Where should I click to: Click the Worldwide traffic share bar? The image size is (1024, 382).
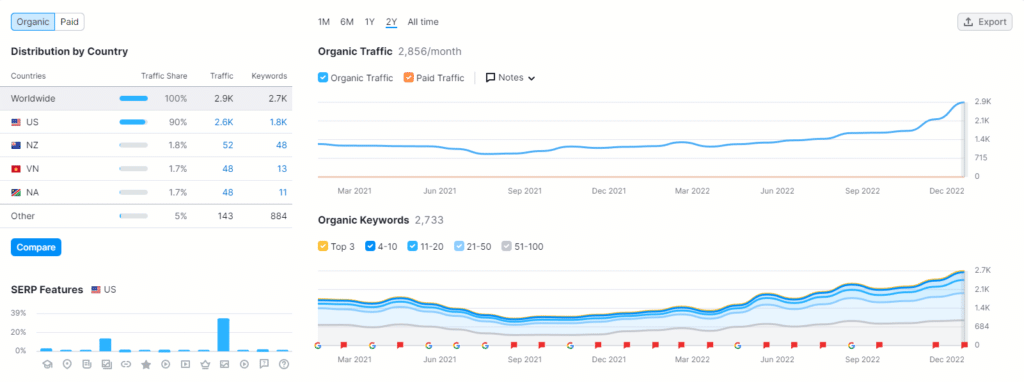pyautogui.click(x=133, y=99)
